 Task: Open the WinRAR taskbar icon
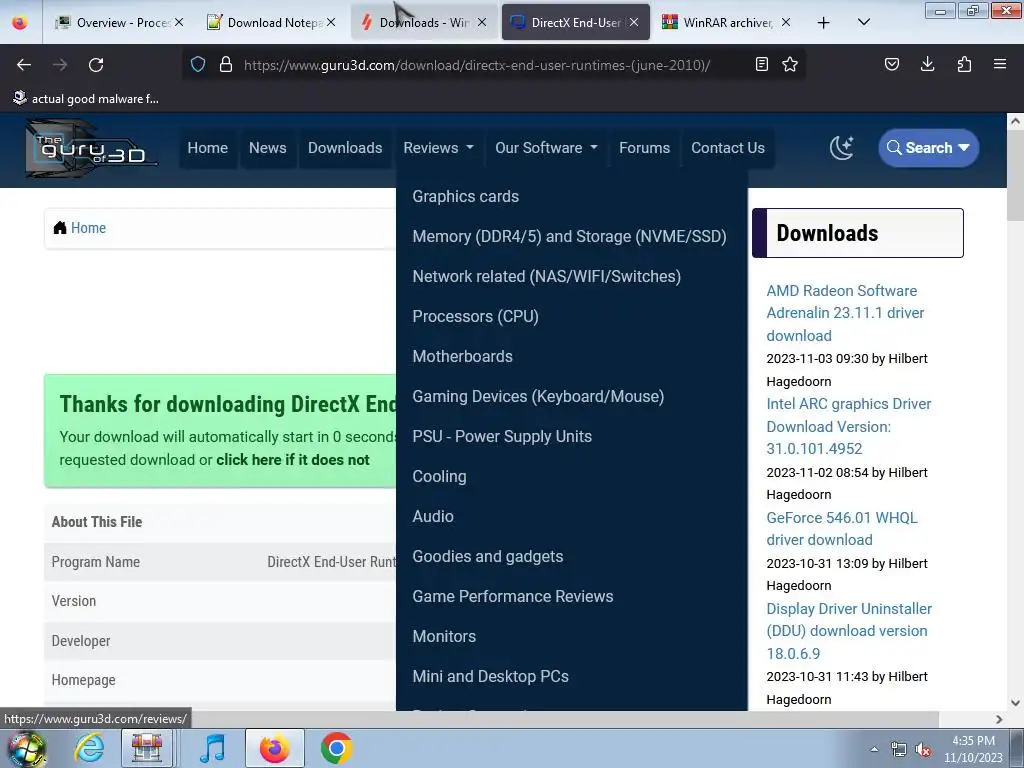click(x=147, y=748)
